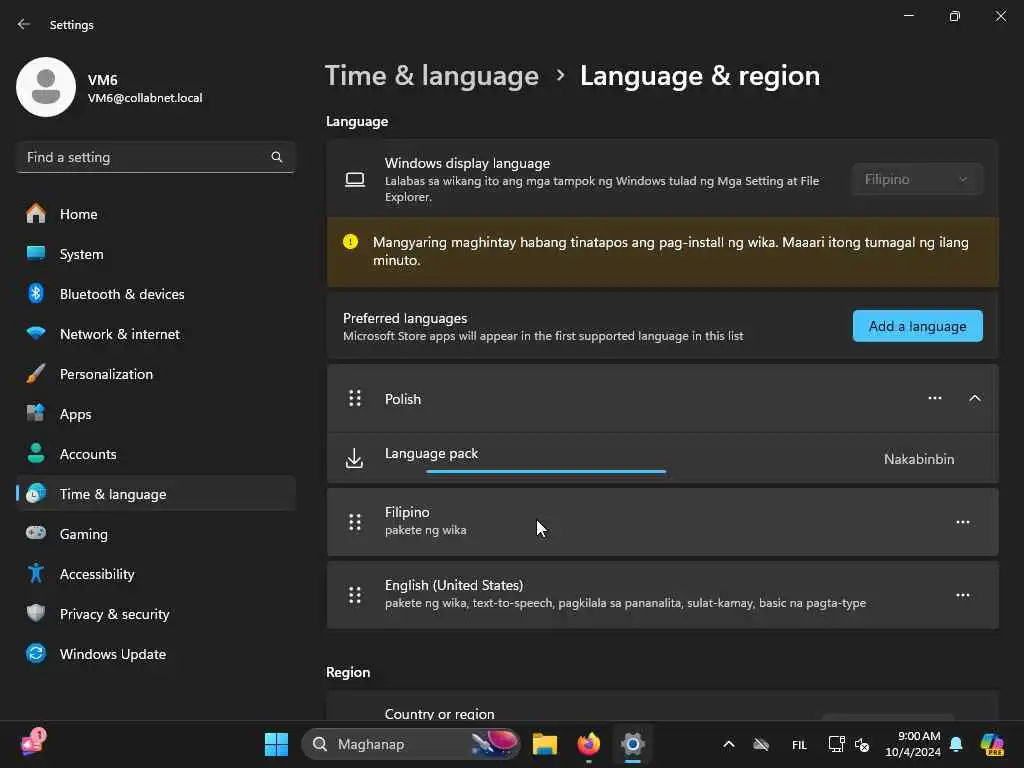
Task: Open the 9:00 AM clock and date
Action: (x=912, y=744)
